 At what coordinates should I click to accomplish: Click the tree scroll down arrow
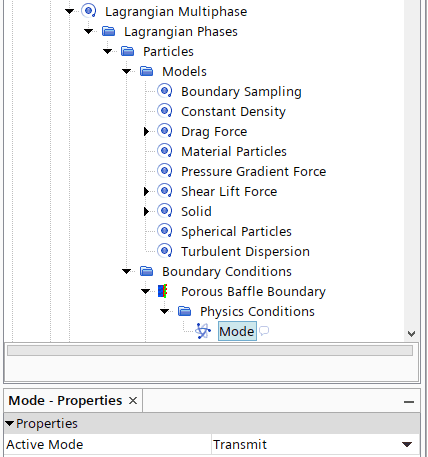[412, 334]
